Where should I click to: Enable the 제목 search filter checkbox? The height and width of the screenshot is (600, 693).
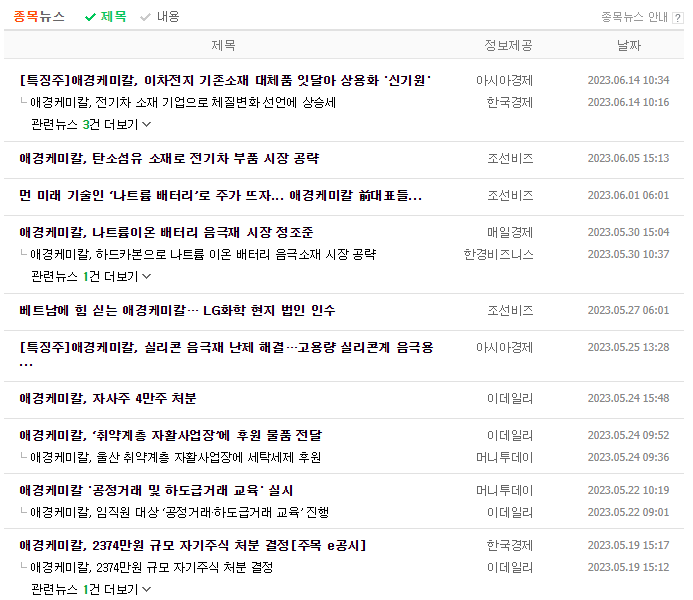(x=106, y=17)
